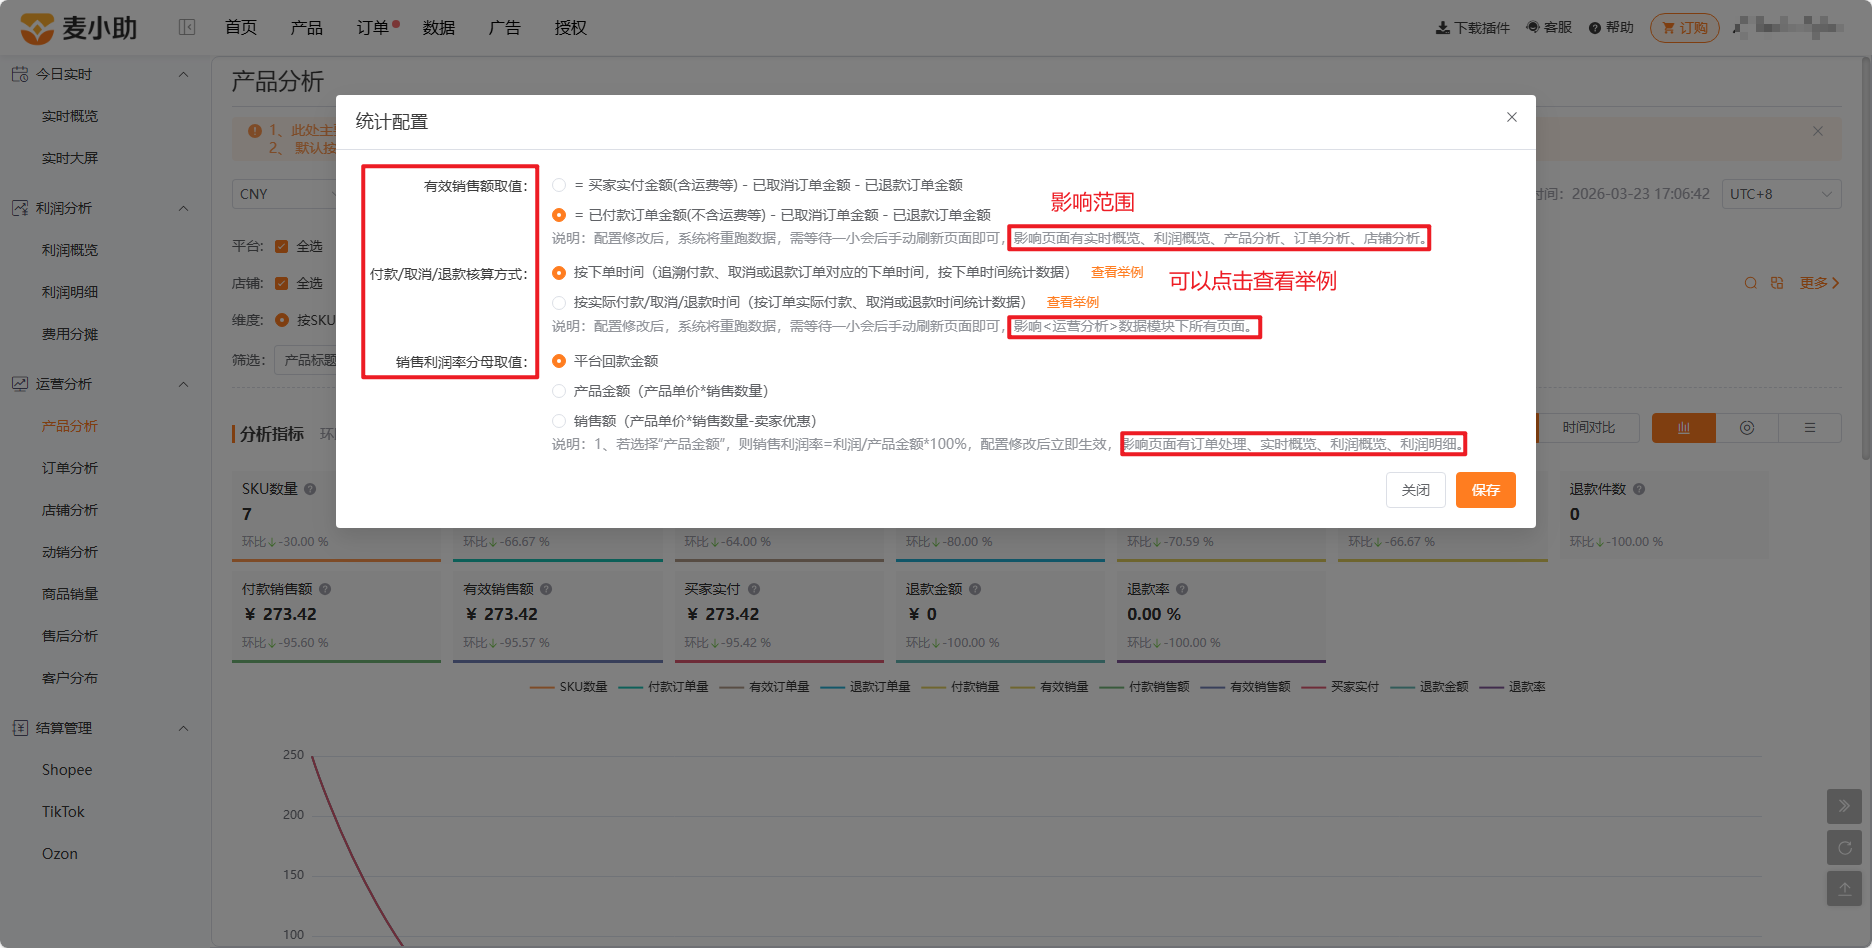This screenshot has width=1872, height=948.
Task: Click the double-chevron floating button
Action: coord(1844,806)
